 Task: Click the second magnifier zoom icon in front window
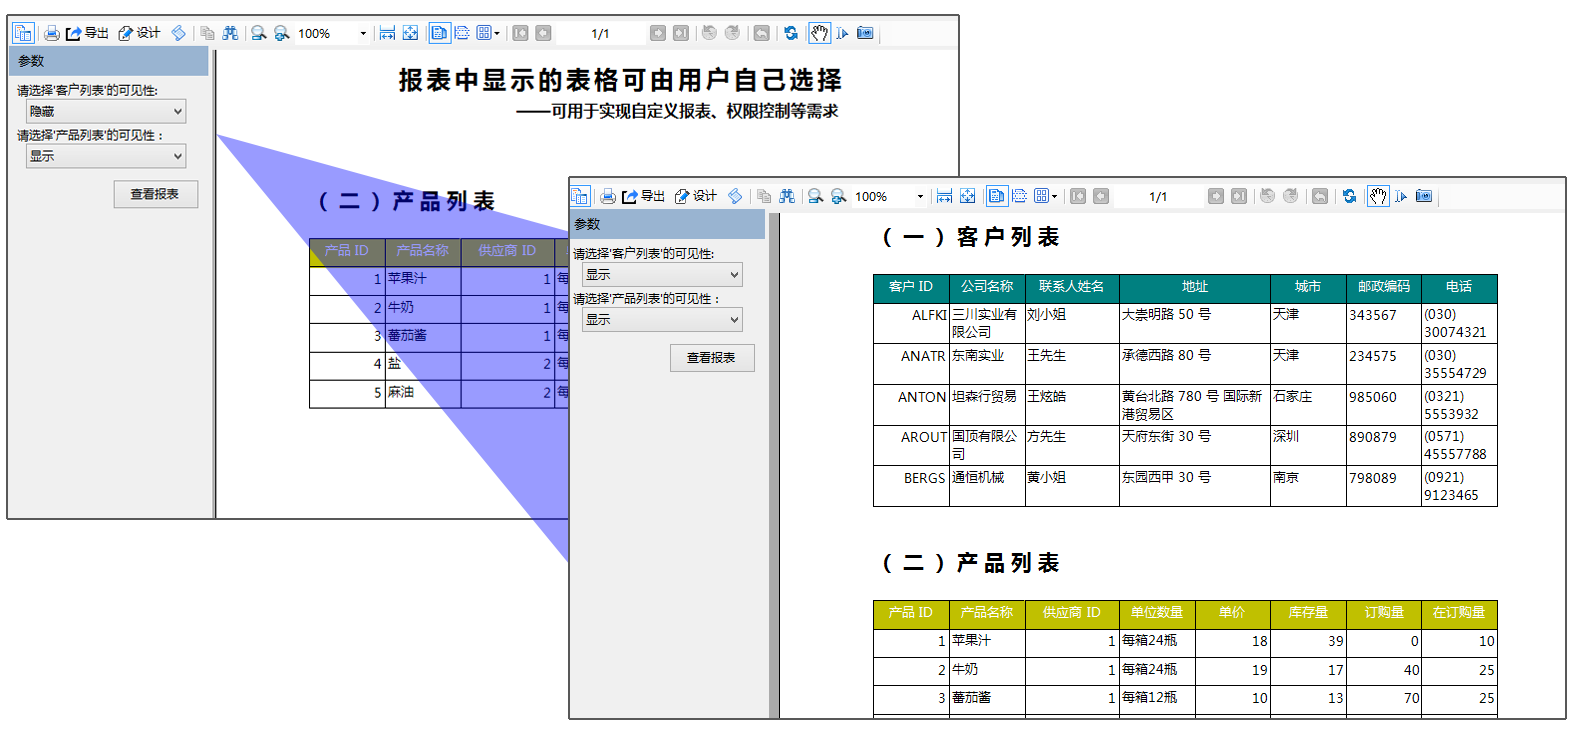839,196
